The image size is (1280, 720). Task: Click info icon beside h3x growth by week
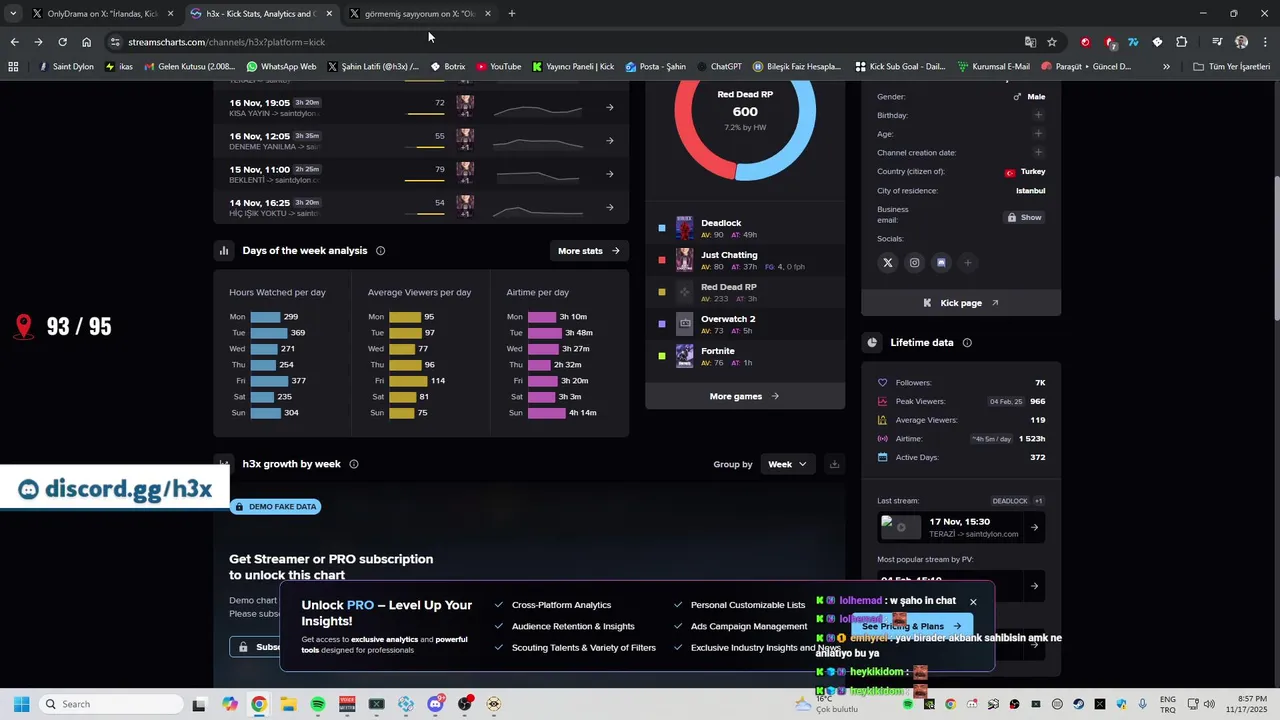point(353,464)
